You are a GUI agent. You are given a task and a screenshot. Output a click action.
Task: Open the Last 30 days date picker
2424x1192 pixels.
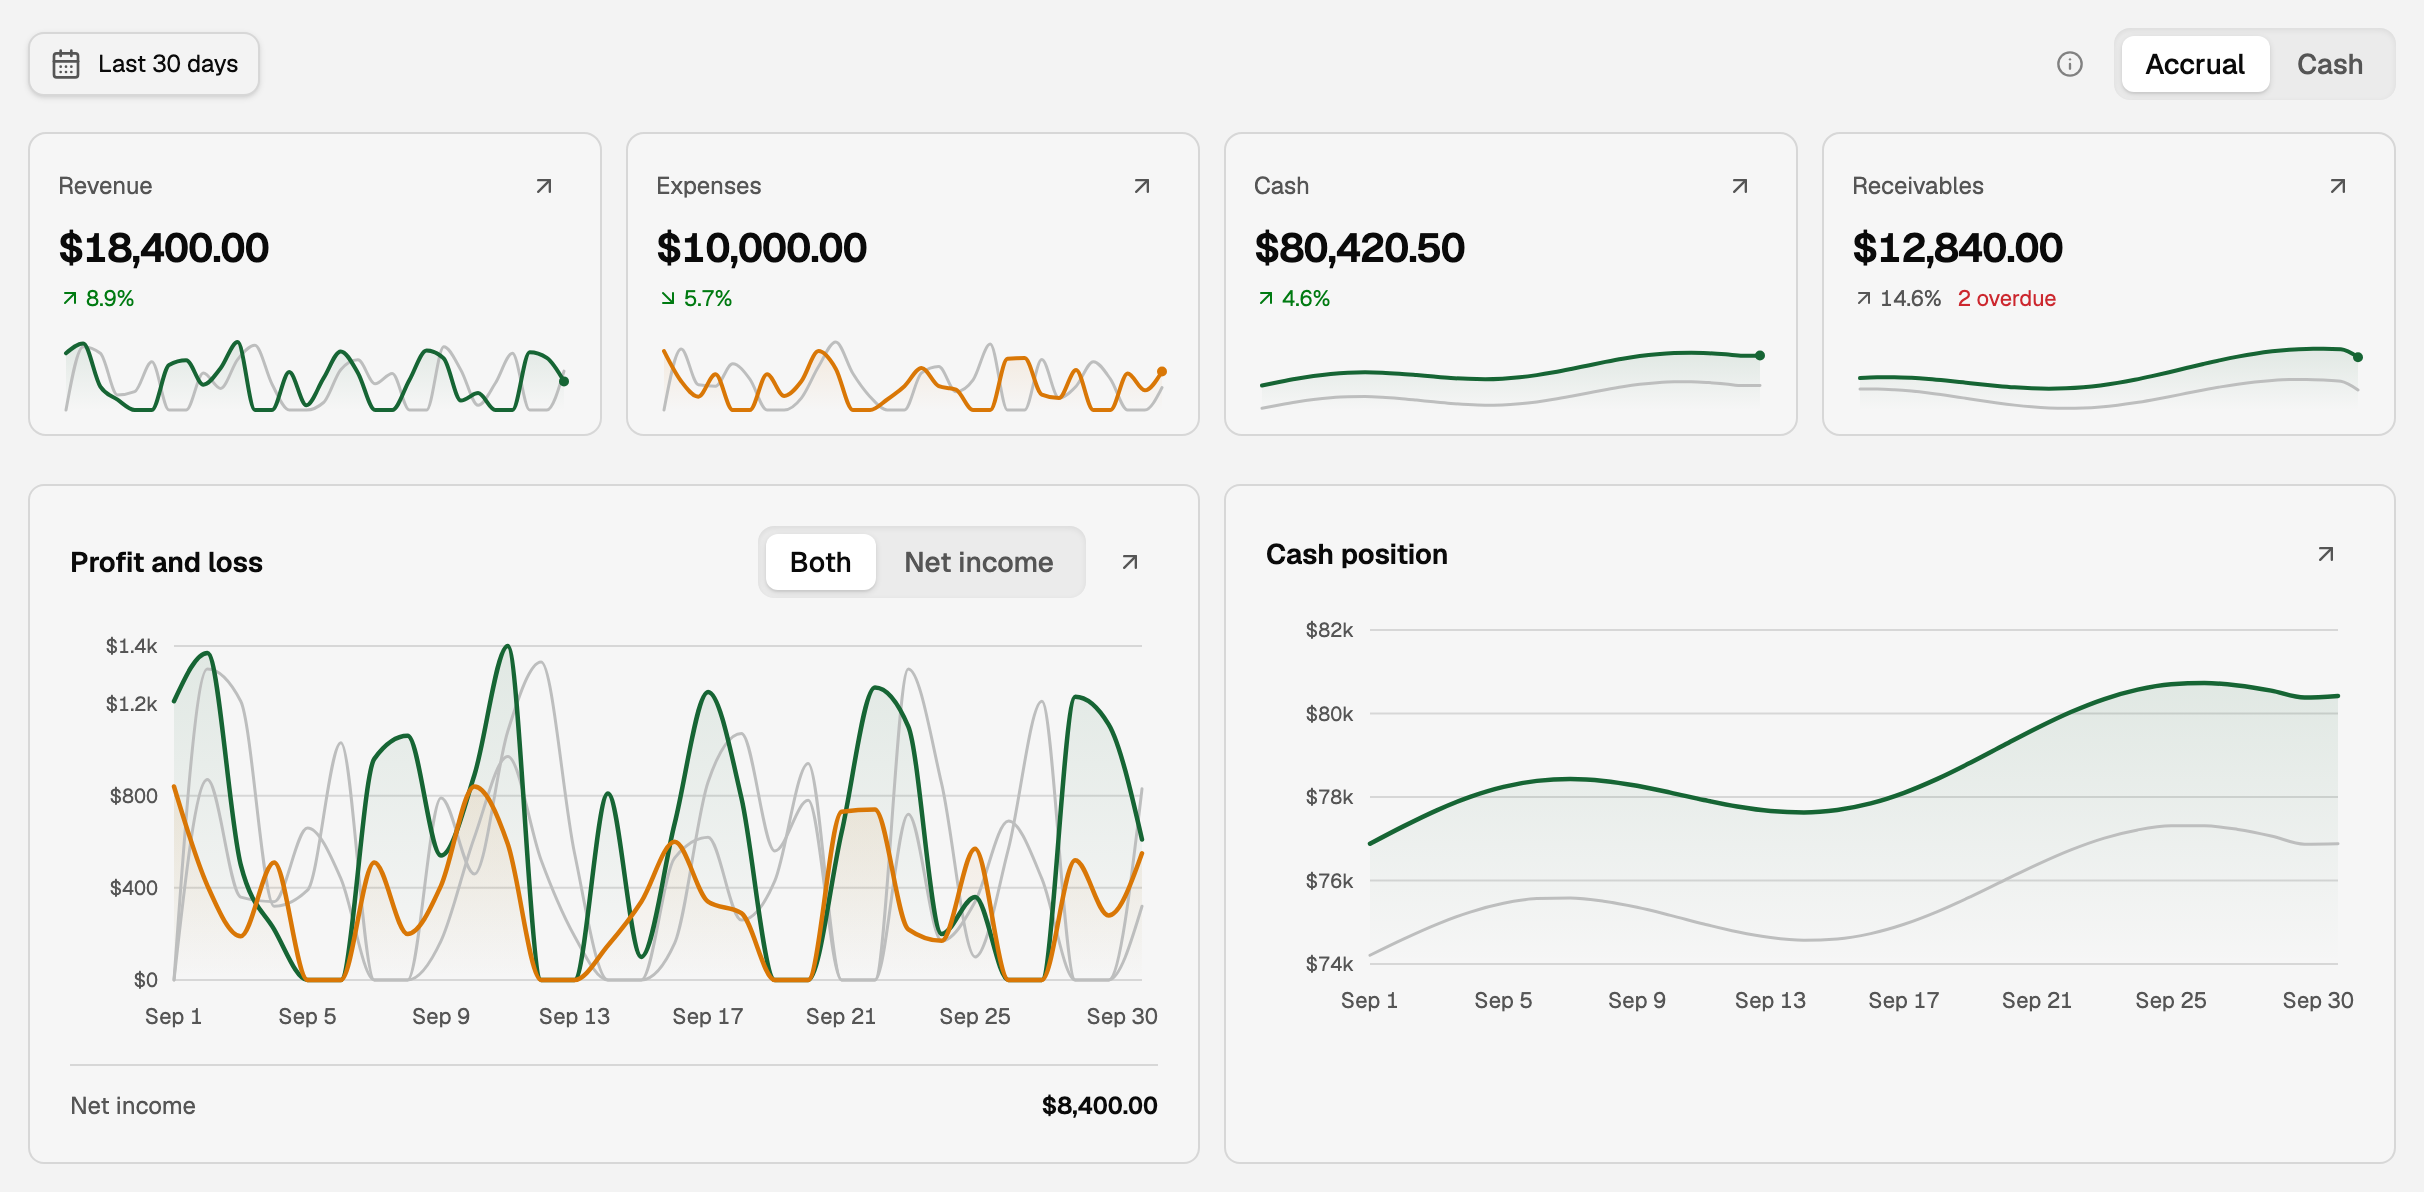[x=144, y=64]
